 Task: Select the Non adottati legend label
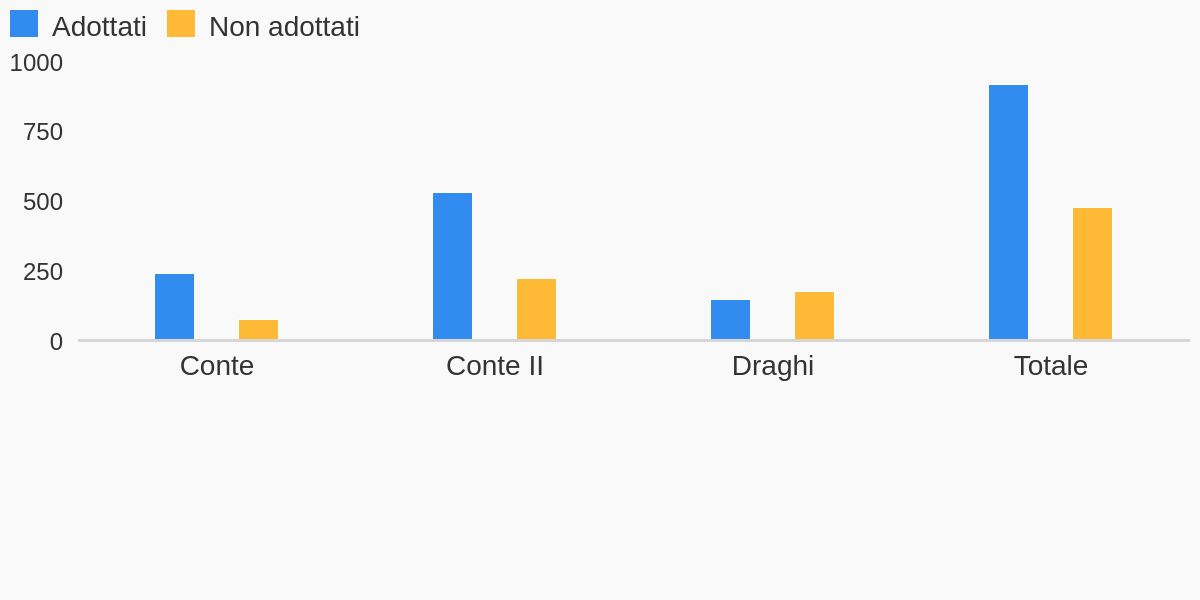point(284,27)
